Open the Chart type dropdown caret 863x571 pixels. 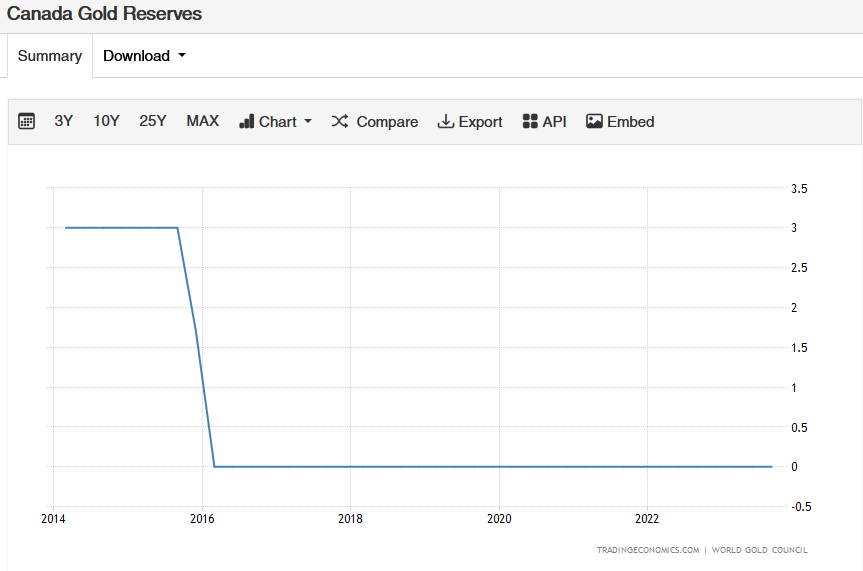click(x=308, y=121)
